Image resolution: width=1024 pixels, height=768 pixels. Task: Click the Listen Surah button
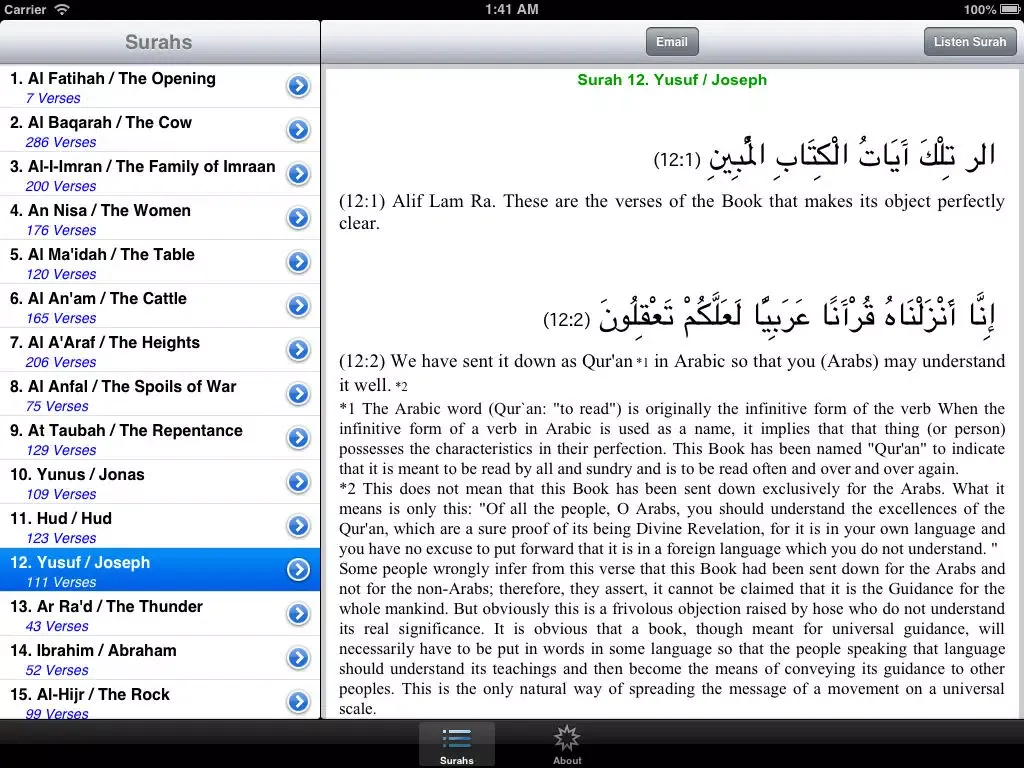[x=970, y=42]
